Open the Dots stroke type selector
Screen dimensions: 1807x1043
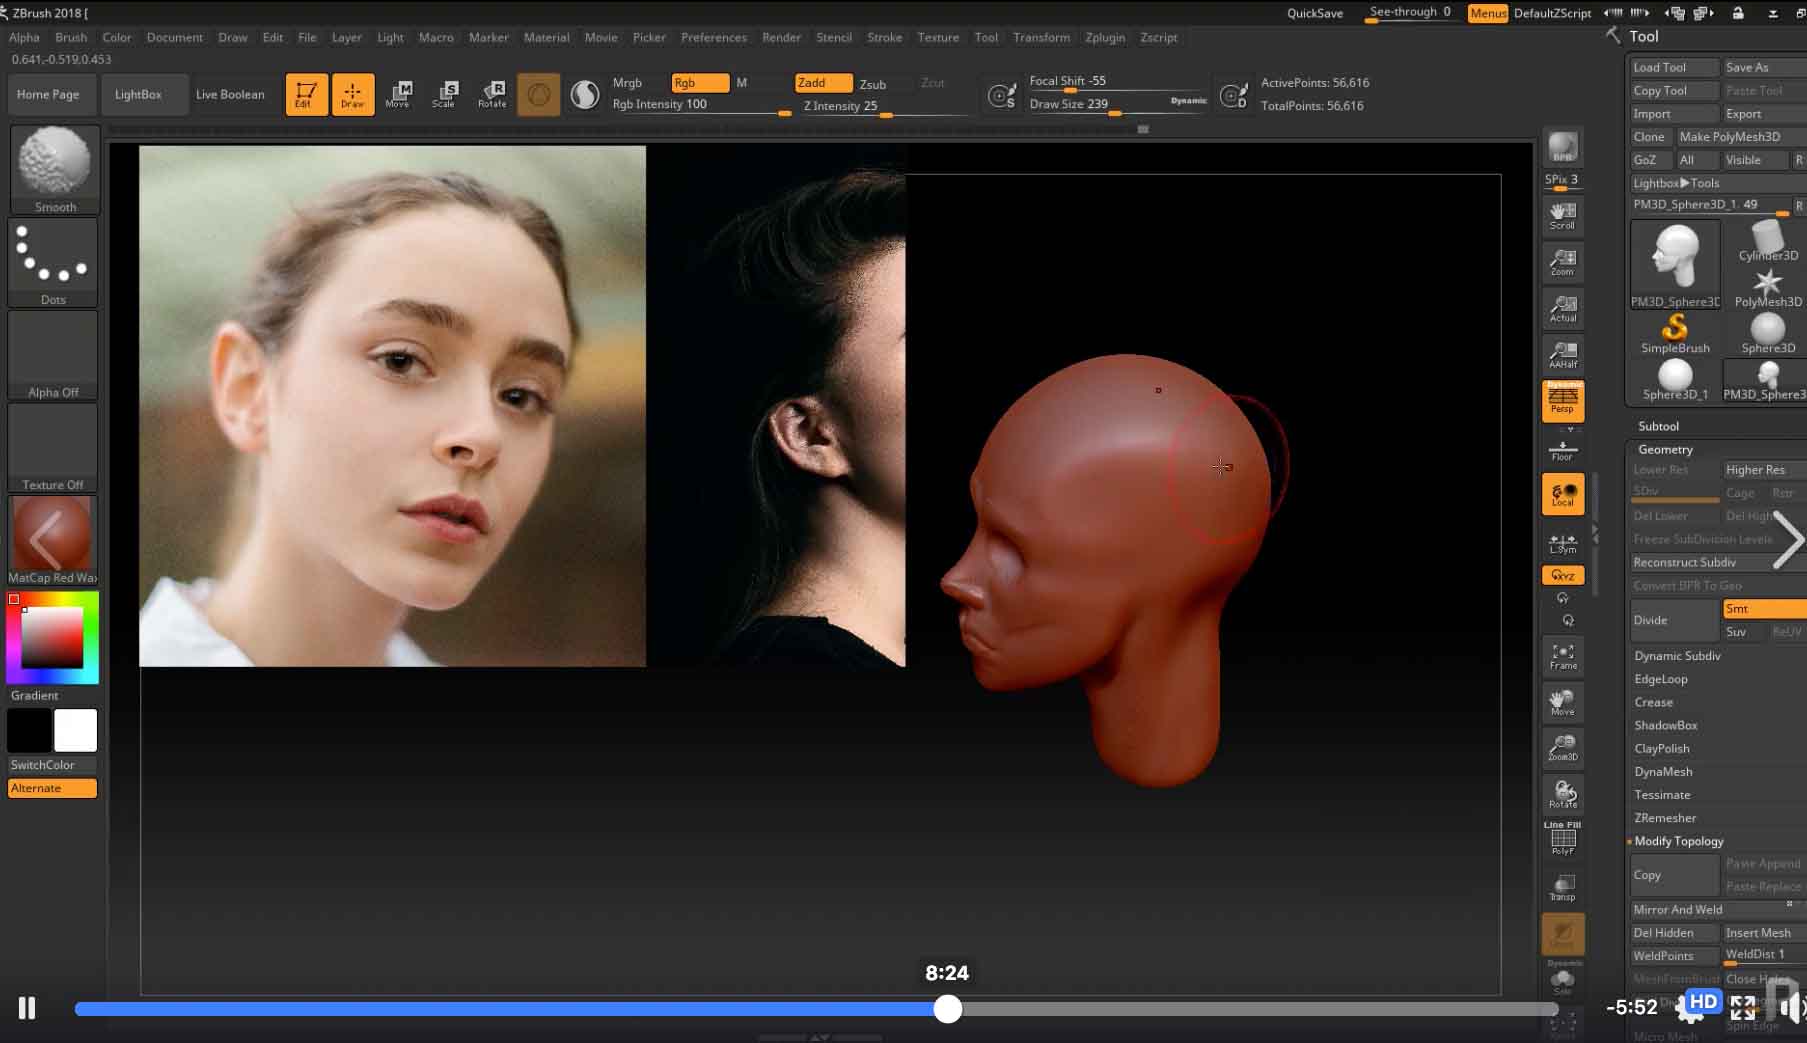tap(53, 259)
